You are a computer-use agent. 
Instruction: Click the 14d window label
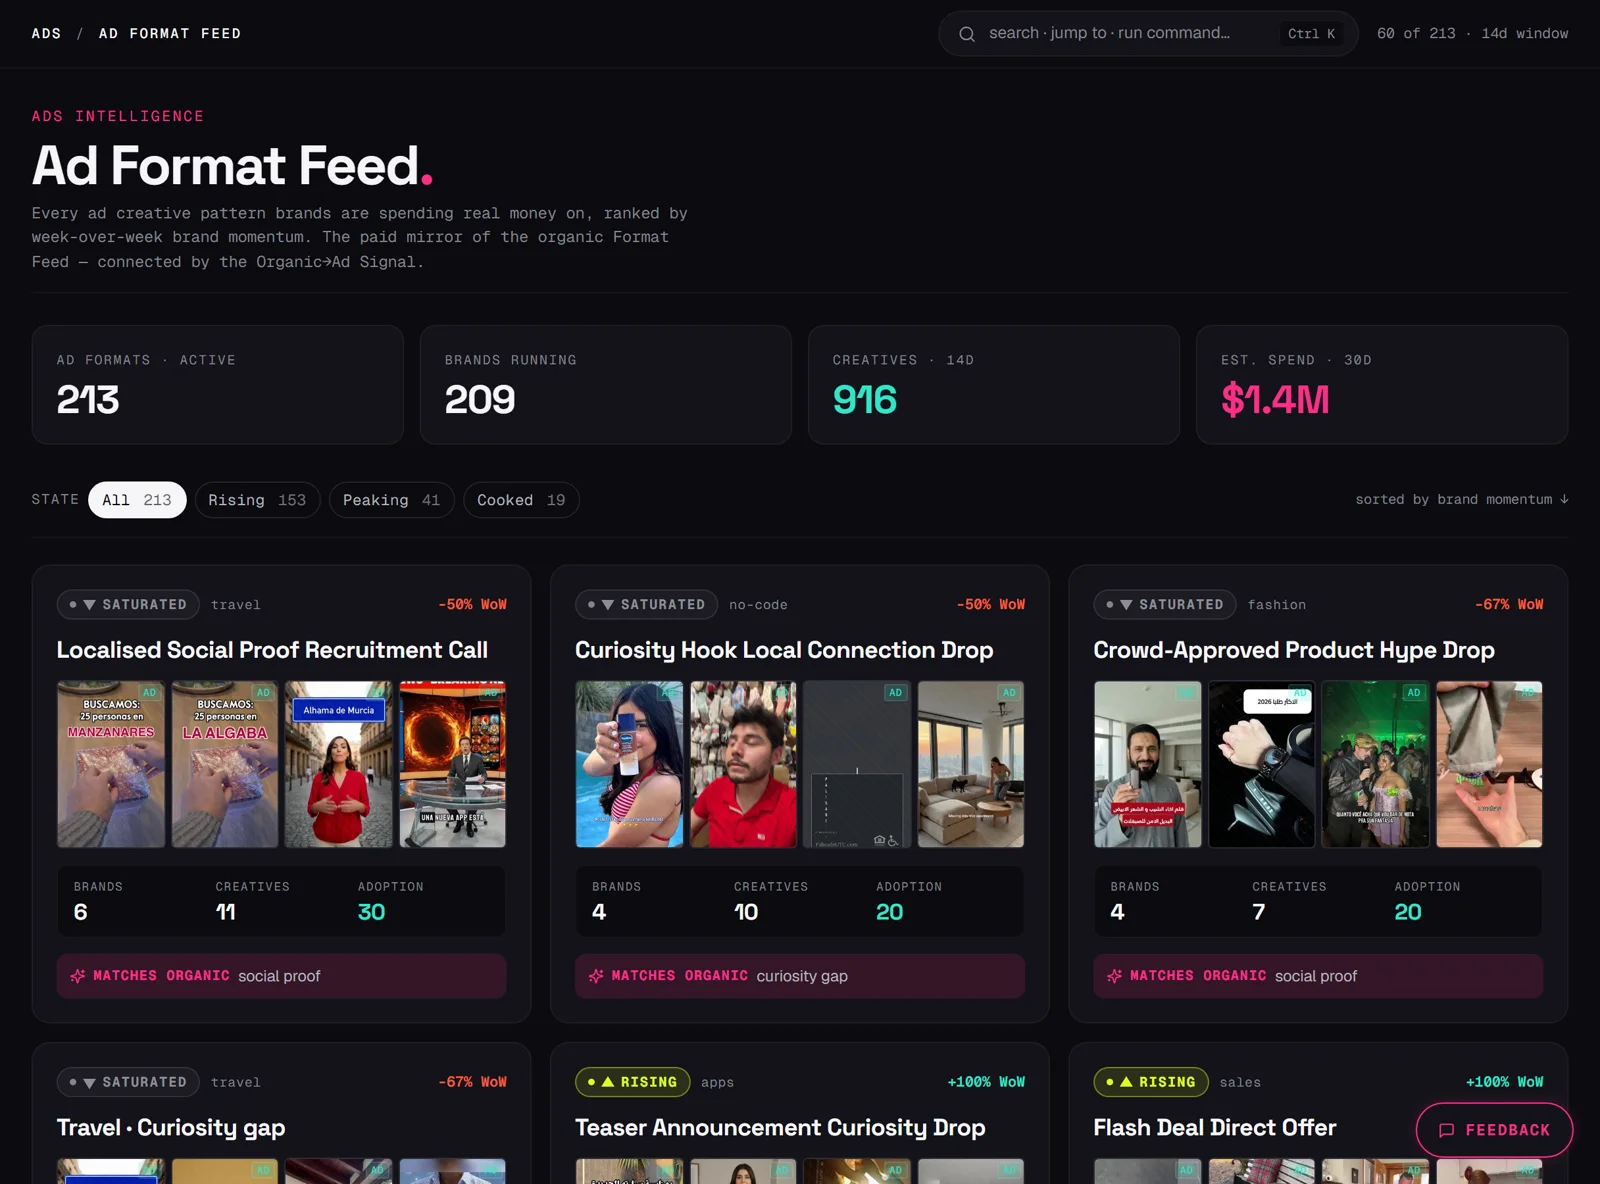1524,34
